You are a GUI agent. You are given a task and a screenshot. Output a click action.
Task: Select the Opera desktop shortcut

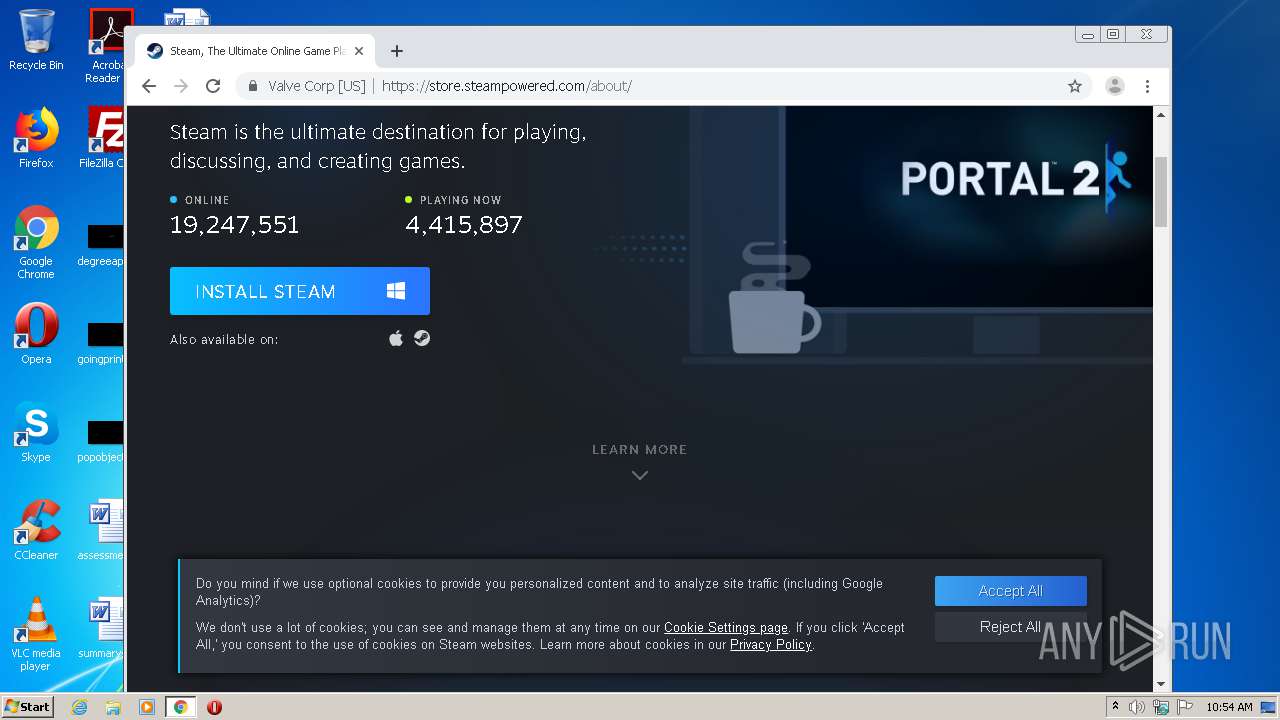coord(36,334)
